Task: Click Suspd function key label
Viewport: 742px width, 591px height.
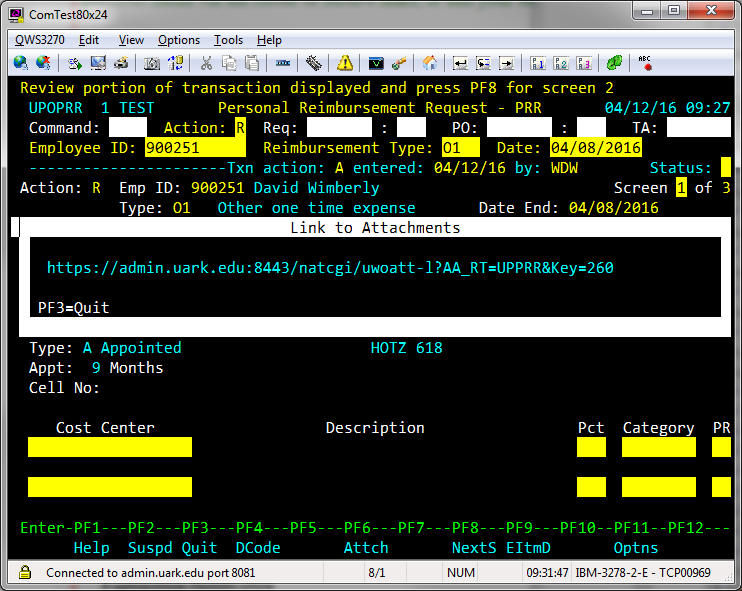Action: click(150, 548)
